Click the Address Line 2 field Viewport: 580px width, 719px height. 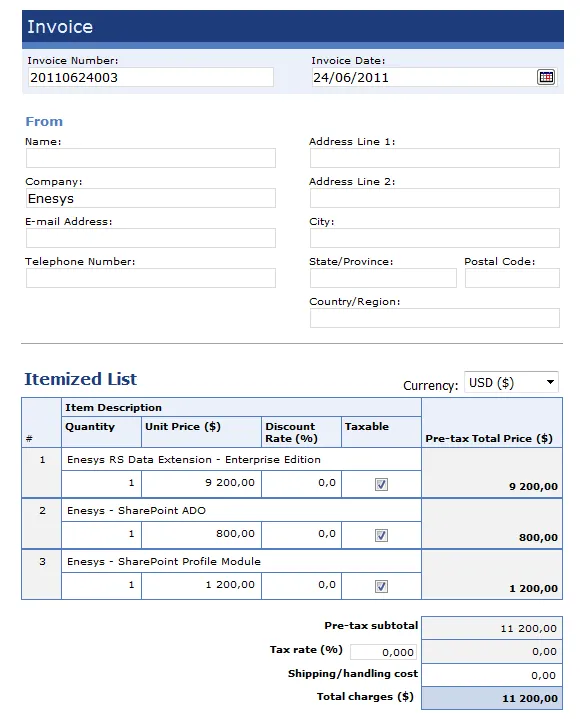click(x=435, y=198)
